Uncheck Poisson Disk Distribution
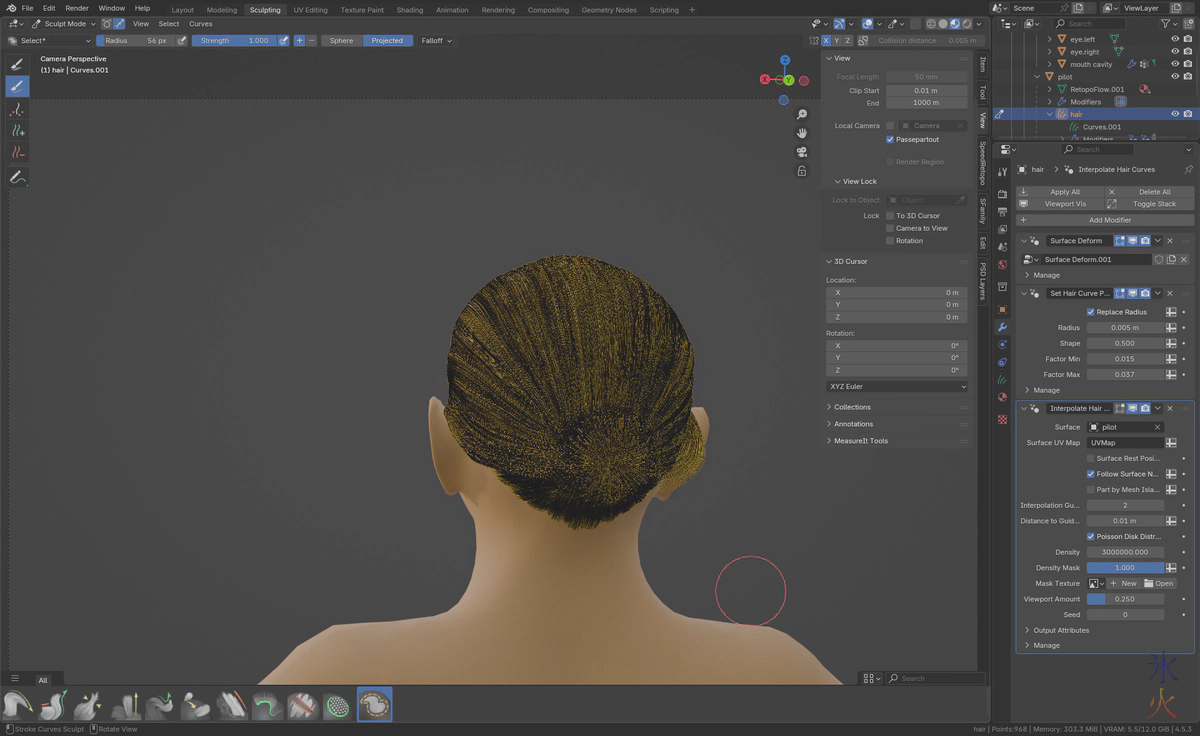Screen dimensions: 1200x736 [x=1090, y=536]
